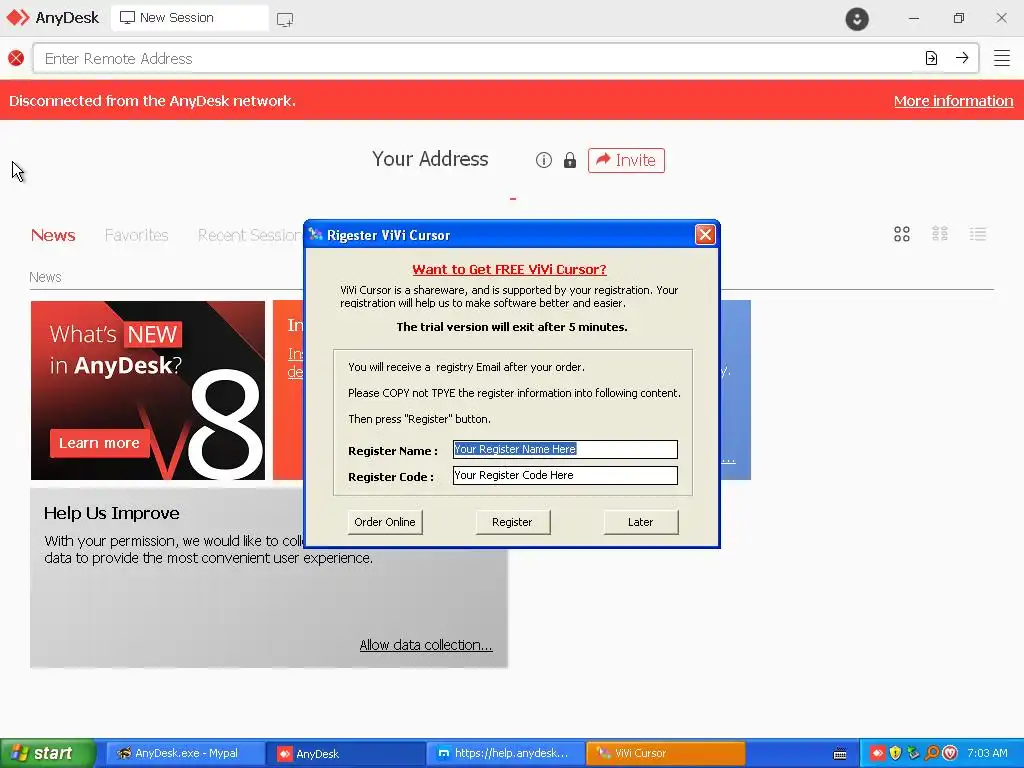This screenshot has height=768, width=1024.
Task: Click the connect arrow in address bar
Action: pyautogui.click(x=962, y=58)
